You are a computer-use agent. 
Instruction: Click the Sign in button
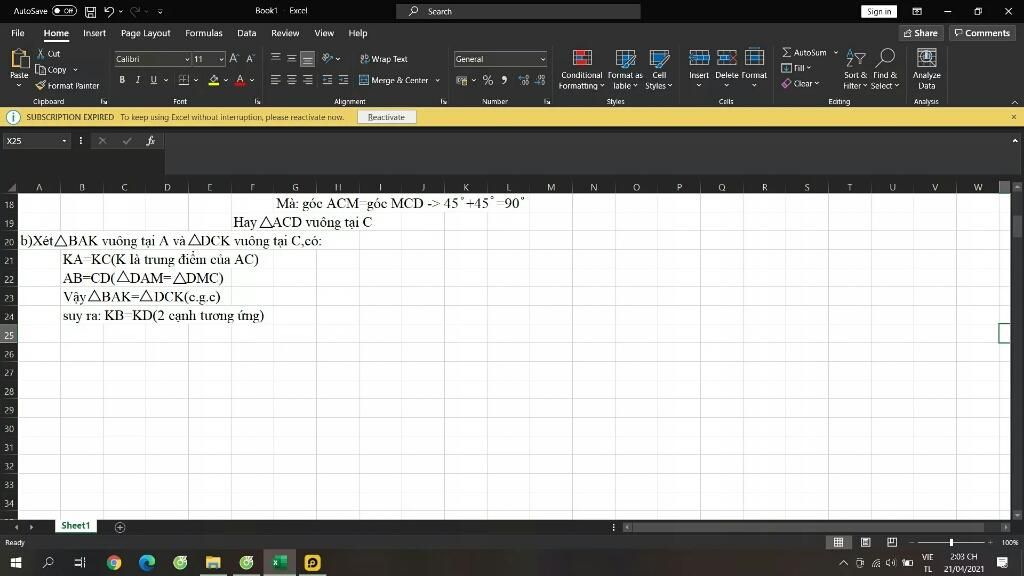879,12
